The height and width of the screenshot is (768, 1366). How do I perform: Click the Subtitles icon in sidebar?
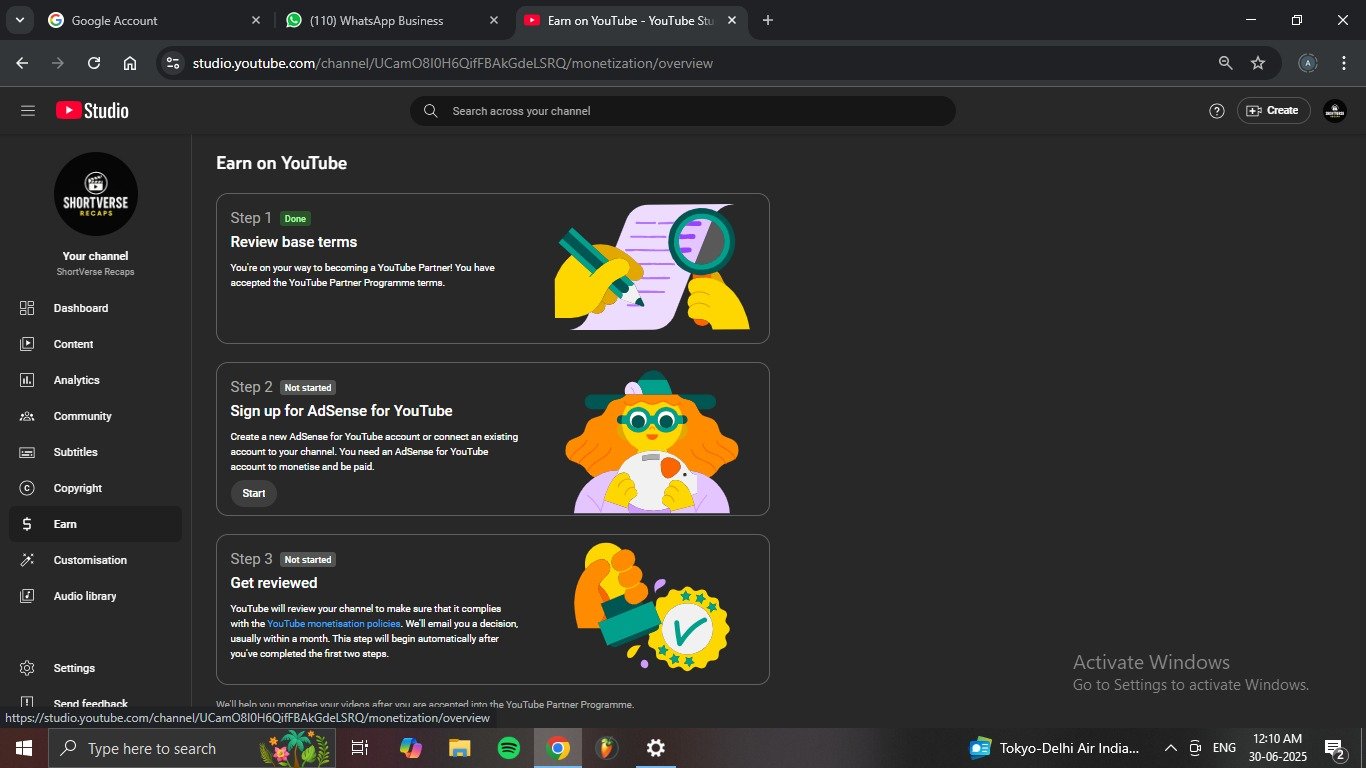pos(27,452)
